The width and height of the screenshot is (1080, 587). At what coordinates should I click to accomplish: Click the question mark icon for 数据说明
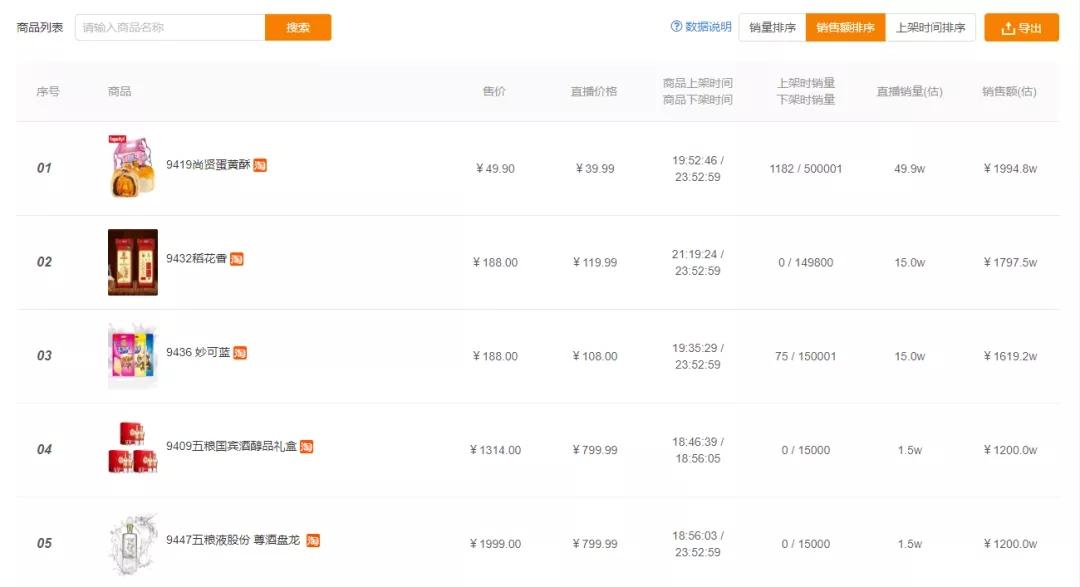(x=676, y=26)
